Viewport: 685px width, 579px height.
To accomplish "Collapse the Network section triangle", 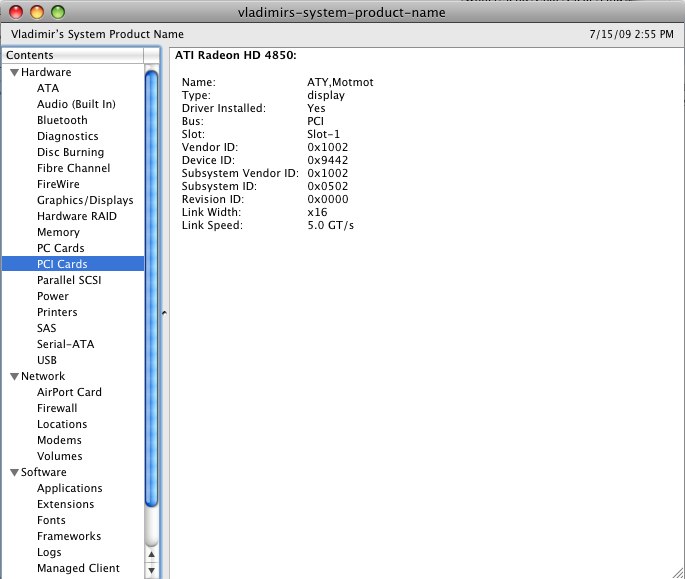I will click(x=14, y=377).
